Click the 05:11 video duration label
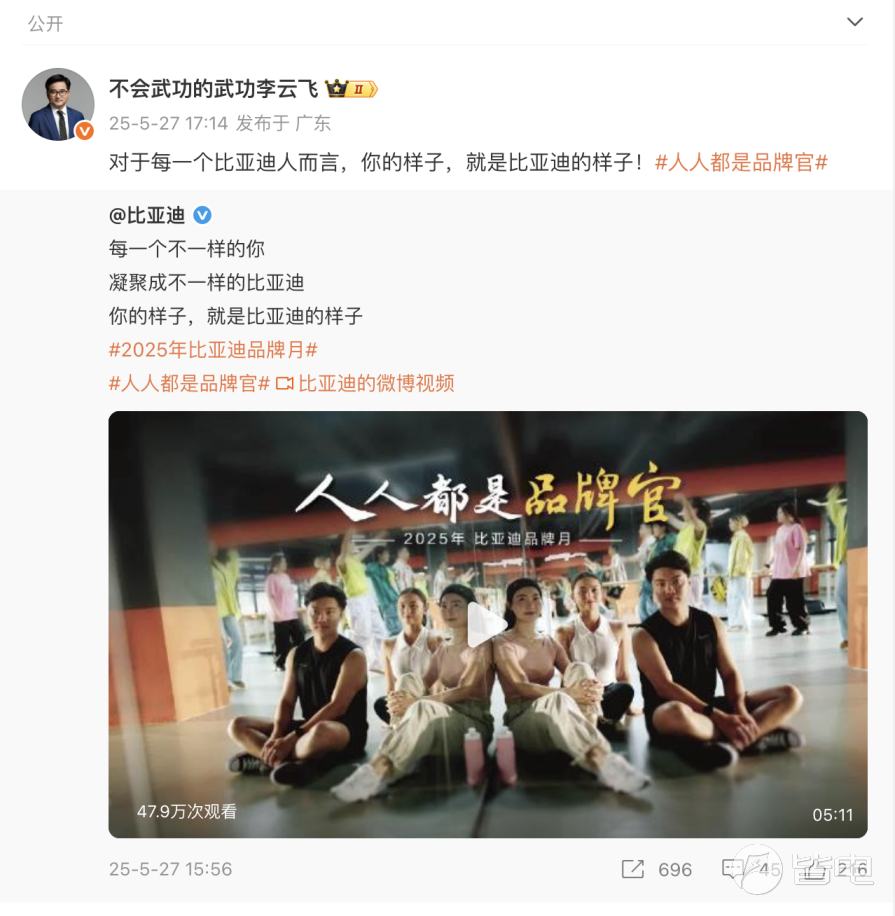Image resolution: width=895 pixels, height=916 pixels. coord(832,815)
